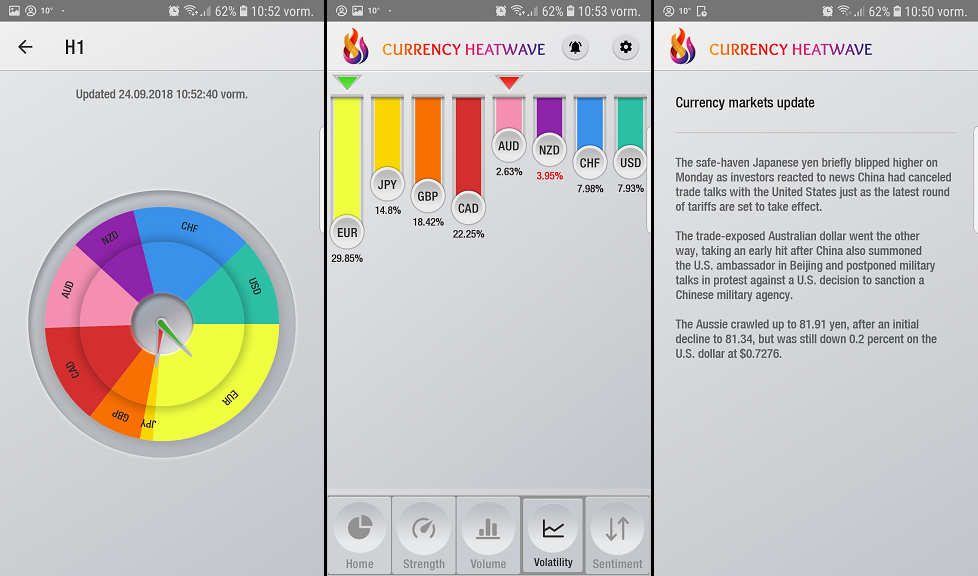978x576 pixels.
Task: Click the 29.85% value under EUR
Action: (x=347, y=258)
